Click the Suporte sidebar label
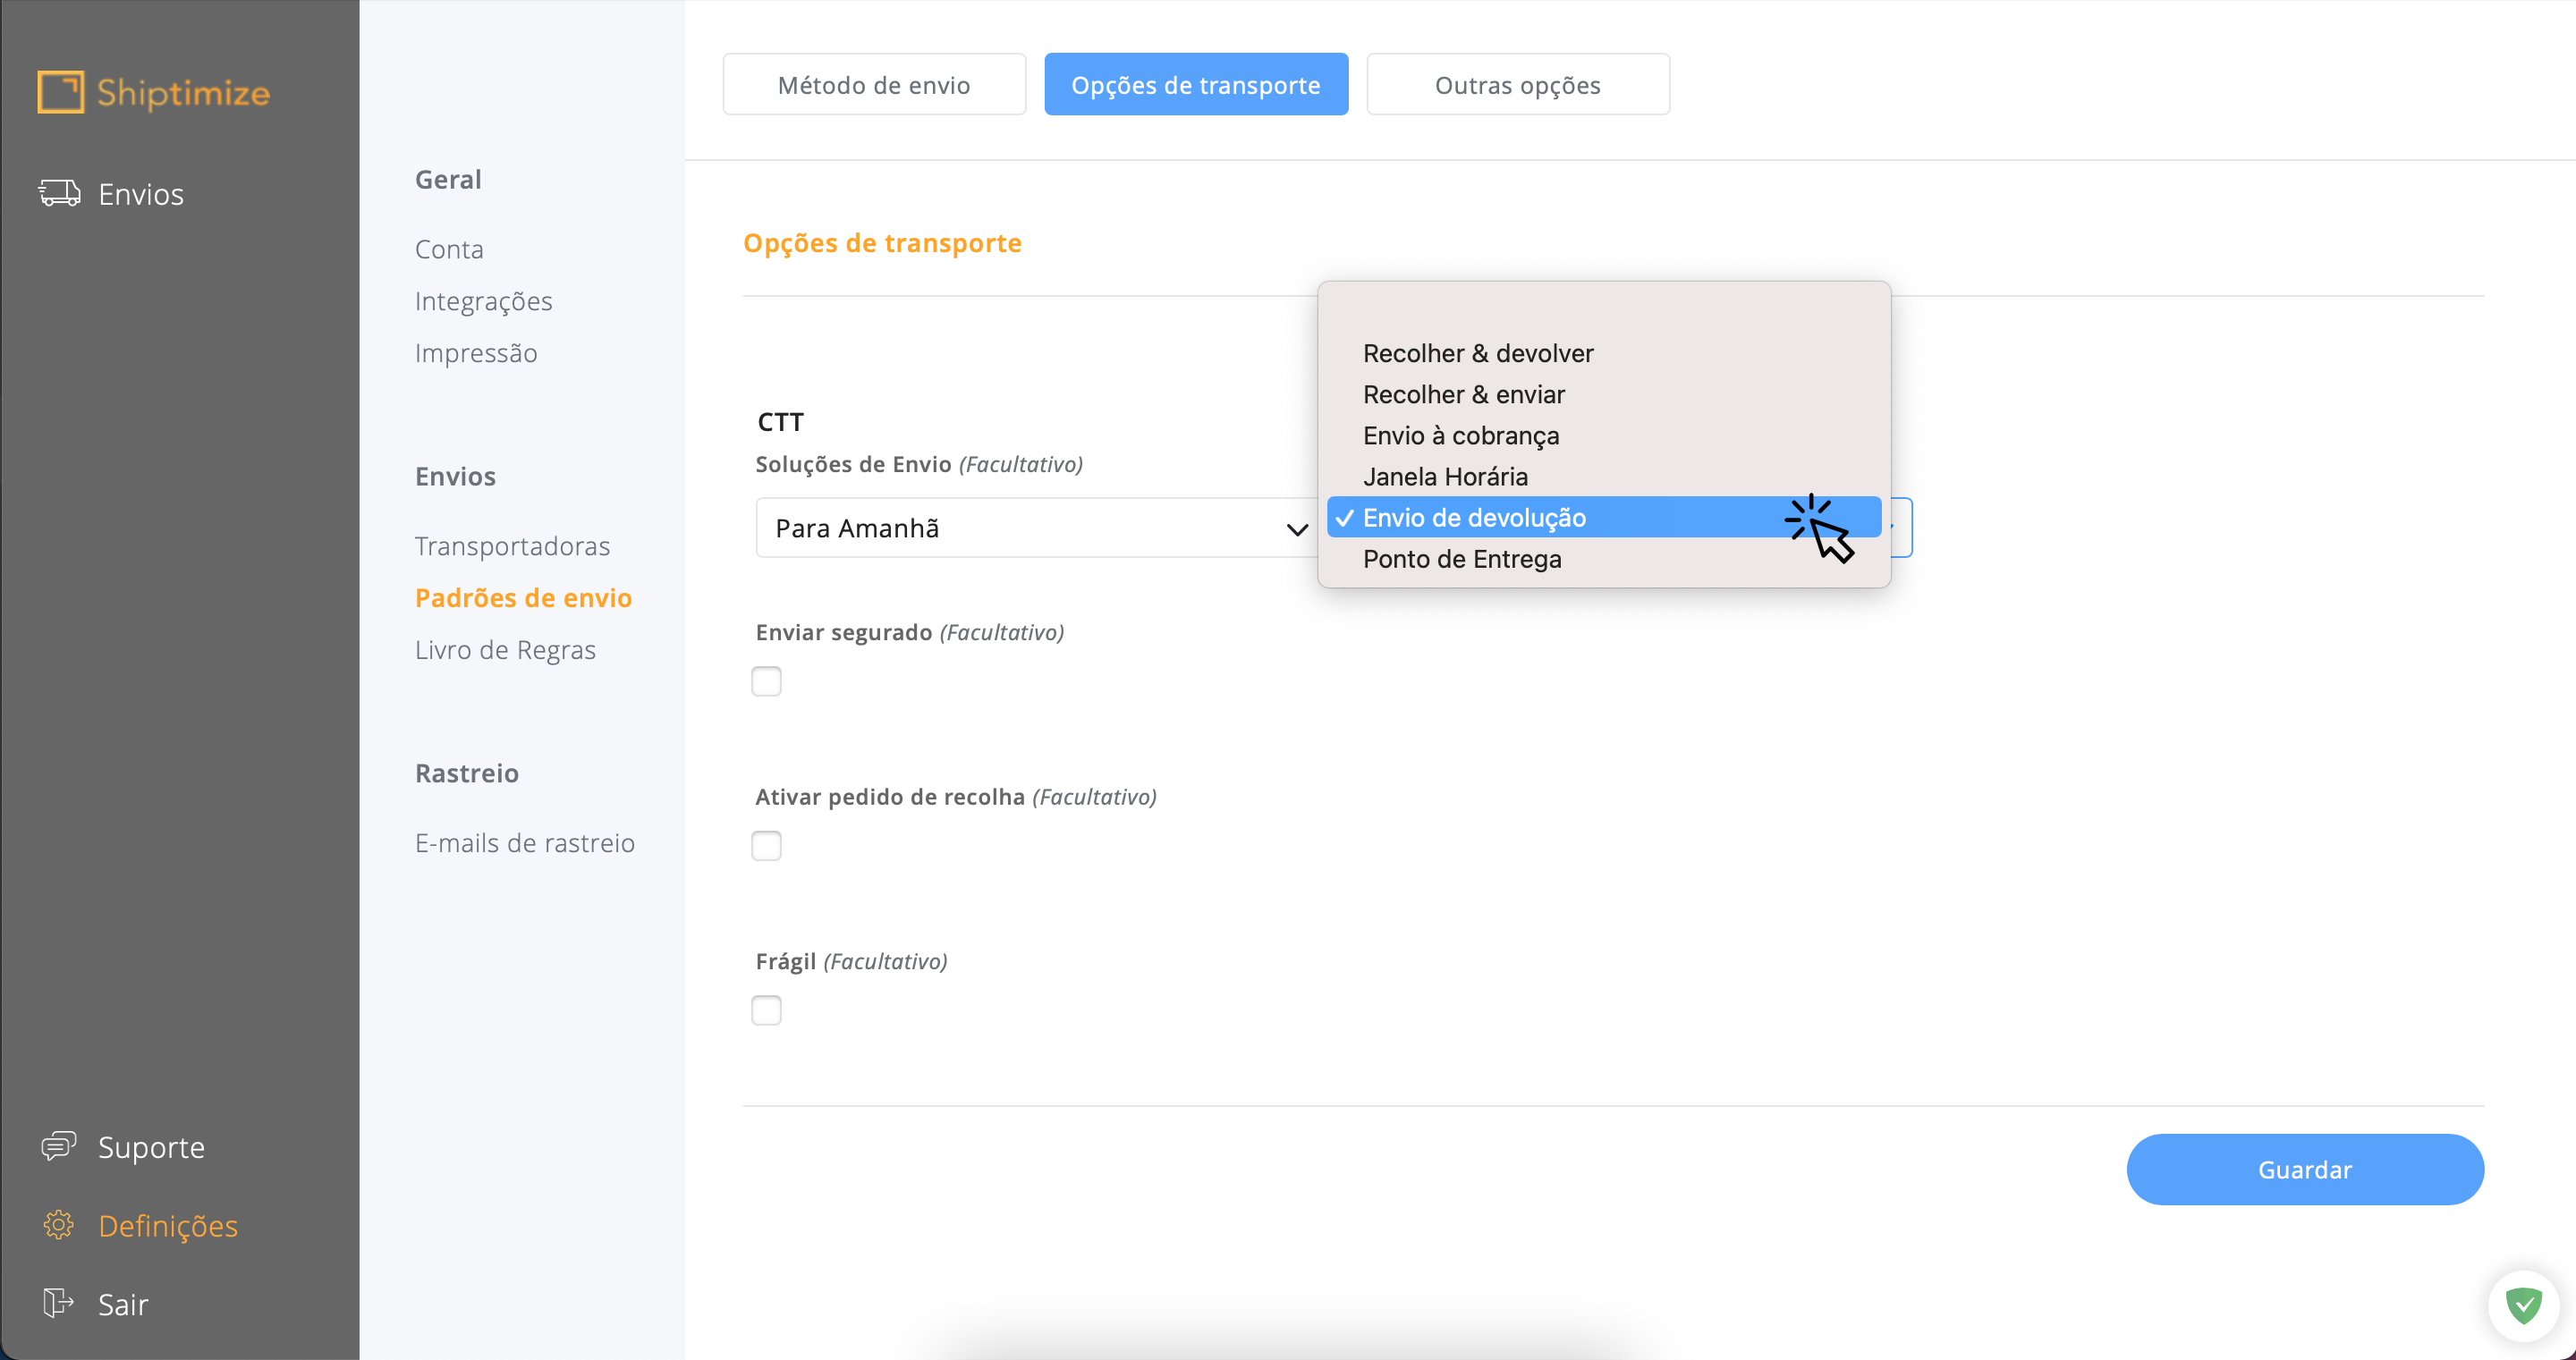2576x1360 pixels. (151, 1147)
